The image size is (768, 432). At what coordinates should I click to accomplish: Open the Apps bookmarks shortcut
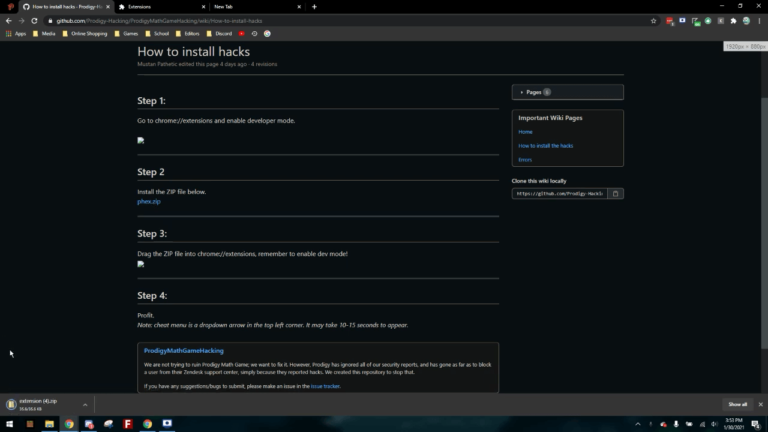(x=16, y=33)
